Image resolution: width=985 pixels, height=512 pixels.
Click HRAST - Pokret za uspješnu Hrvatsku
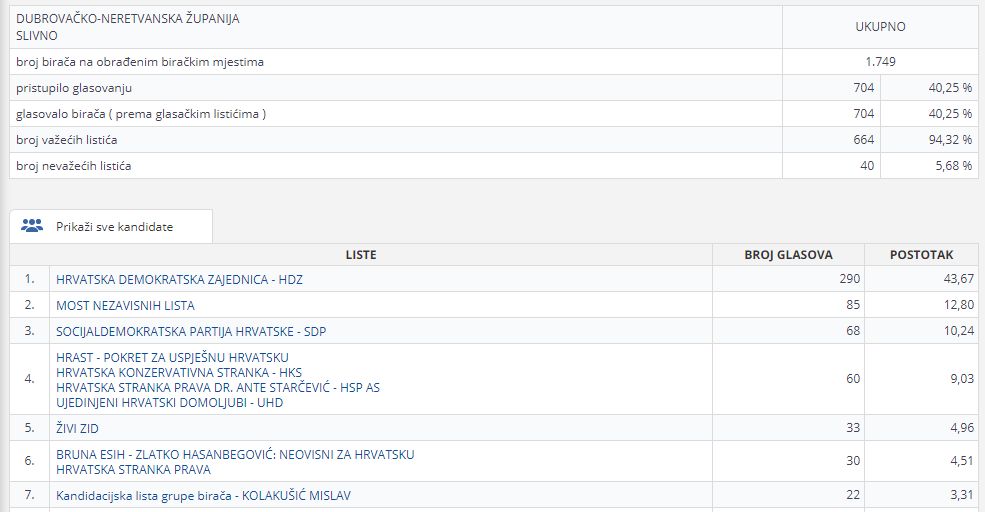[173, 357]
